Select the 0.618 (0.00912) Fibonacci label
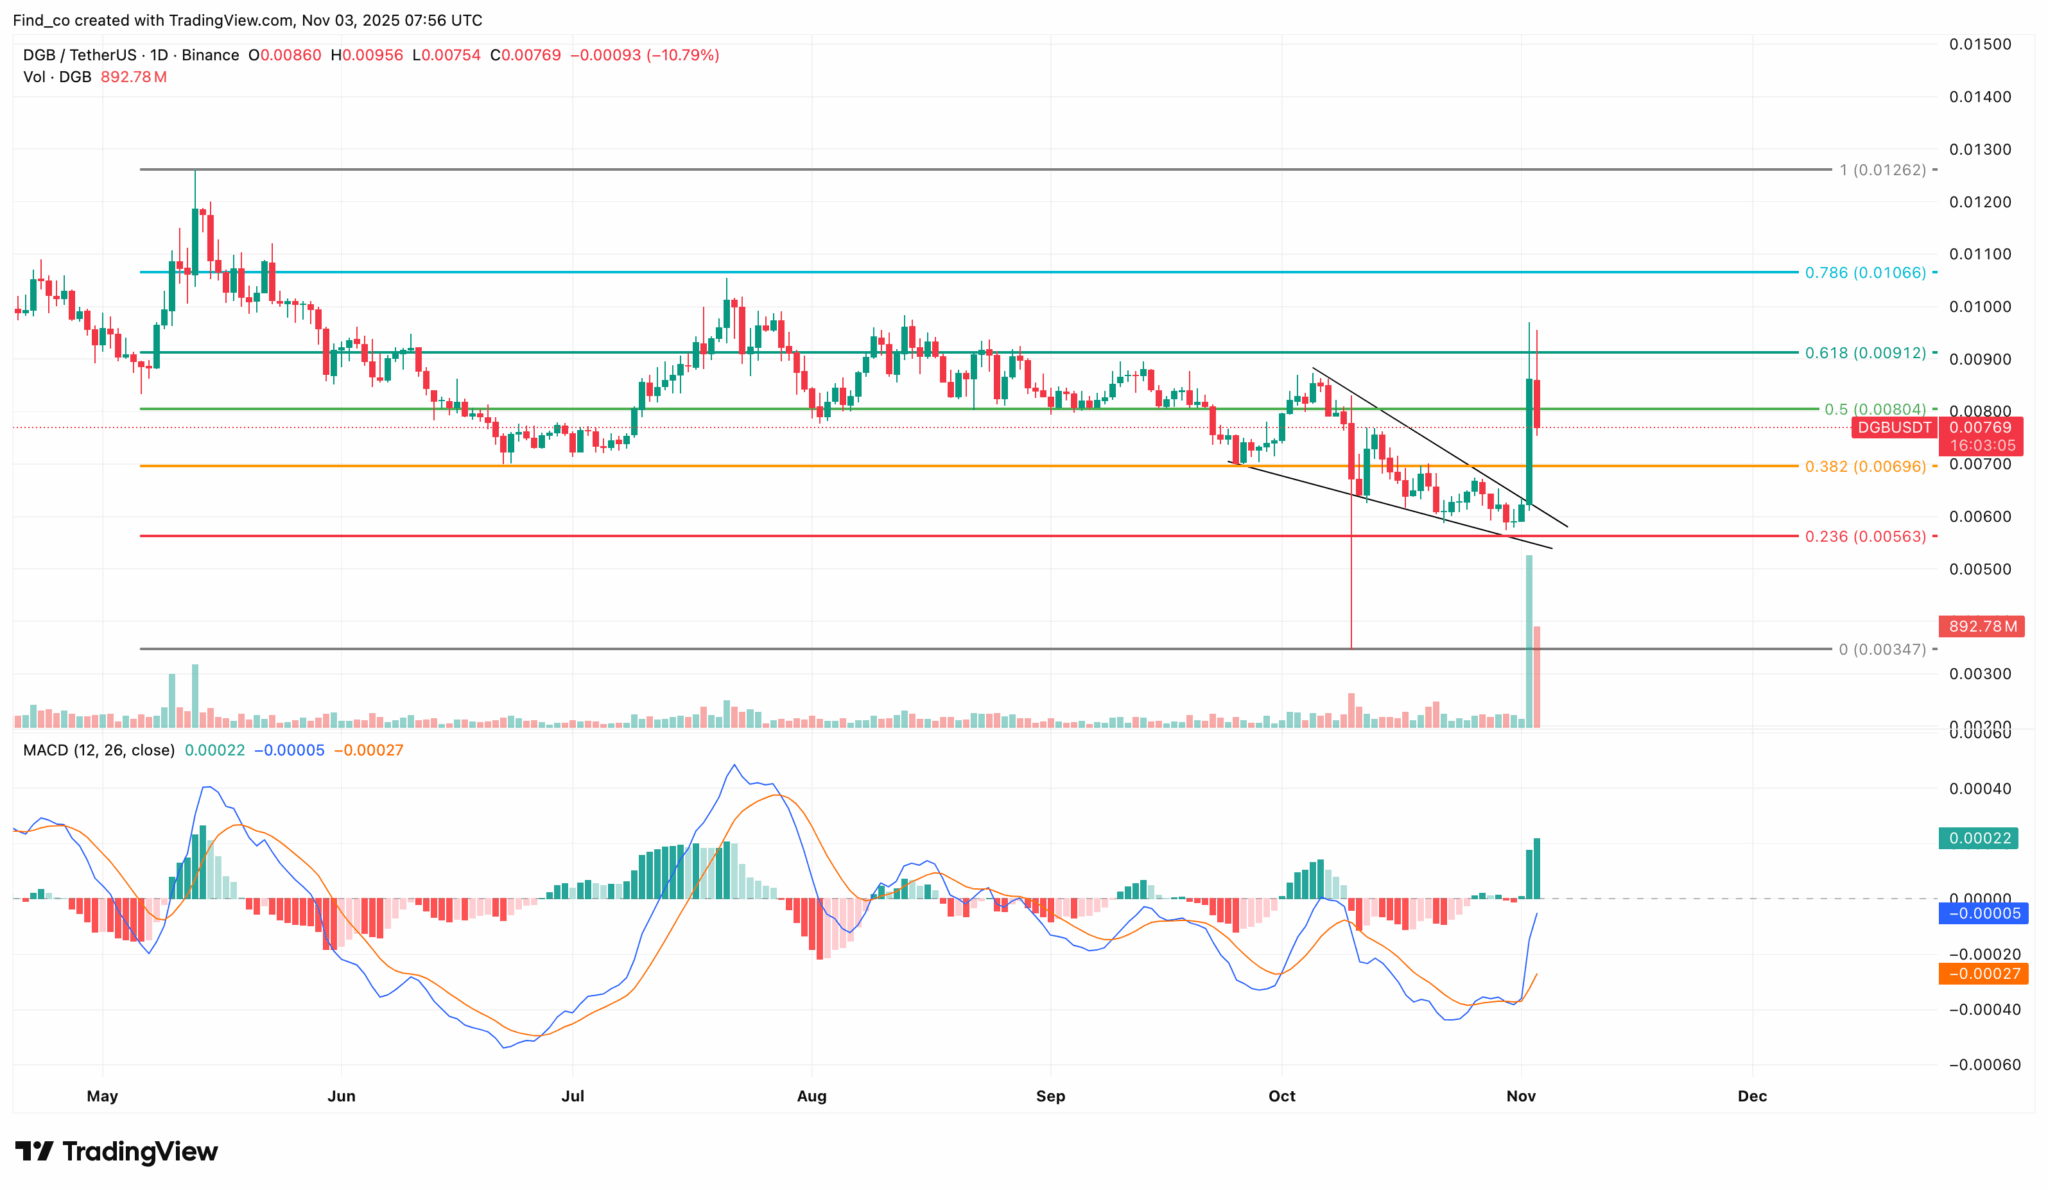Screen dimensions: 2048x1190 pyautogui.click(x=1868, y=352)
